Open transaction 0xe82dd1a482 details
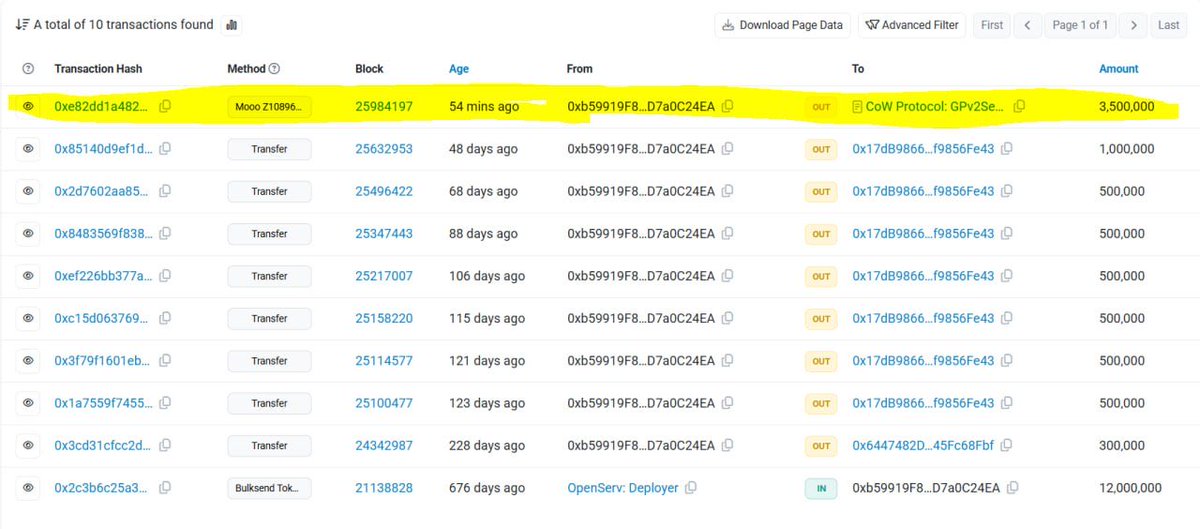This screenshot has width=1200, height=529. 103,106
